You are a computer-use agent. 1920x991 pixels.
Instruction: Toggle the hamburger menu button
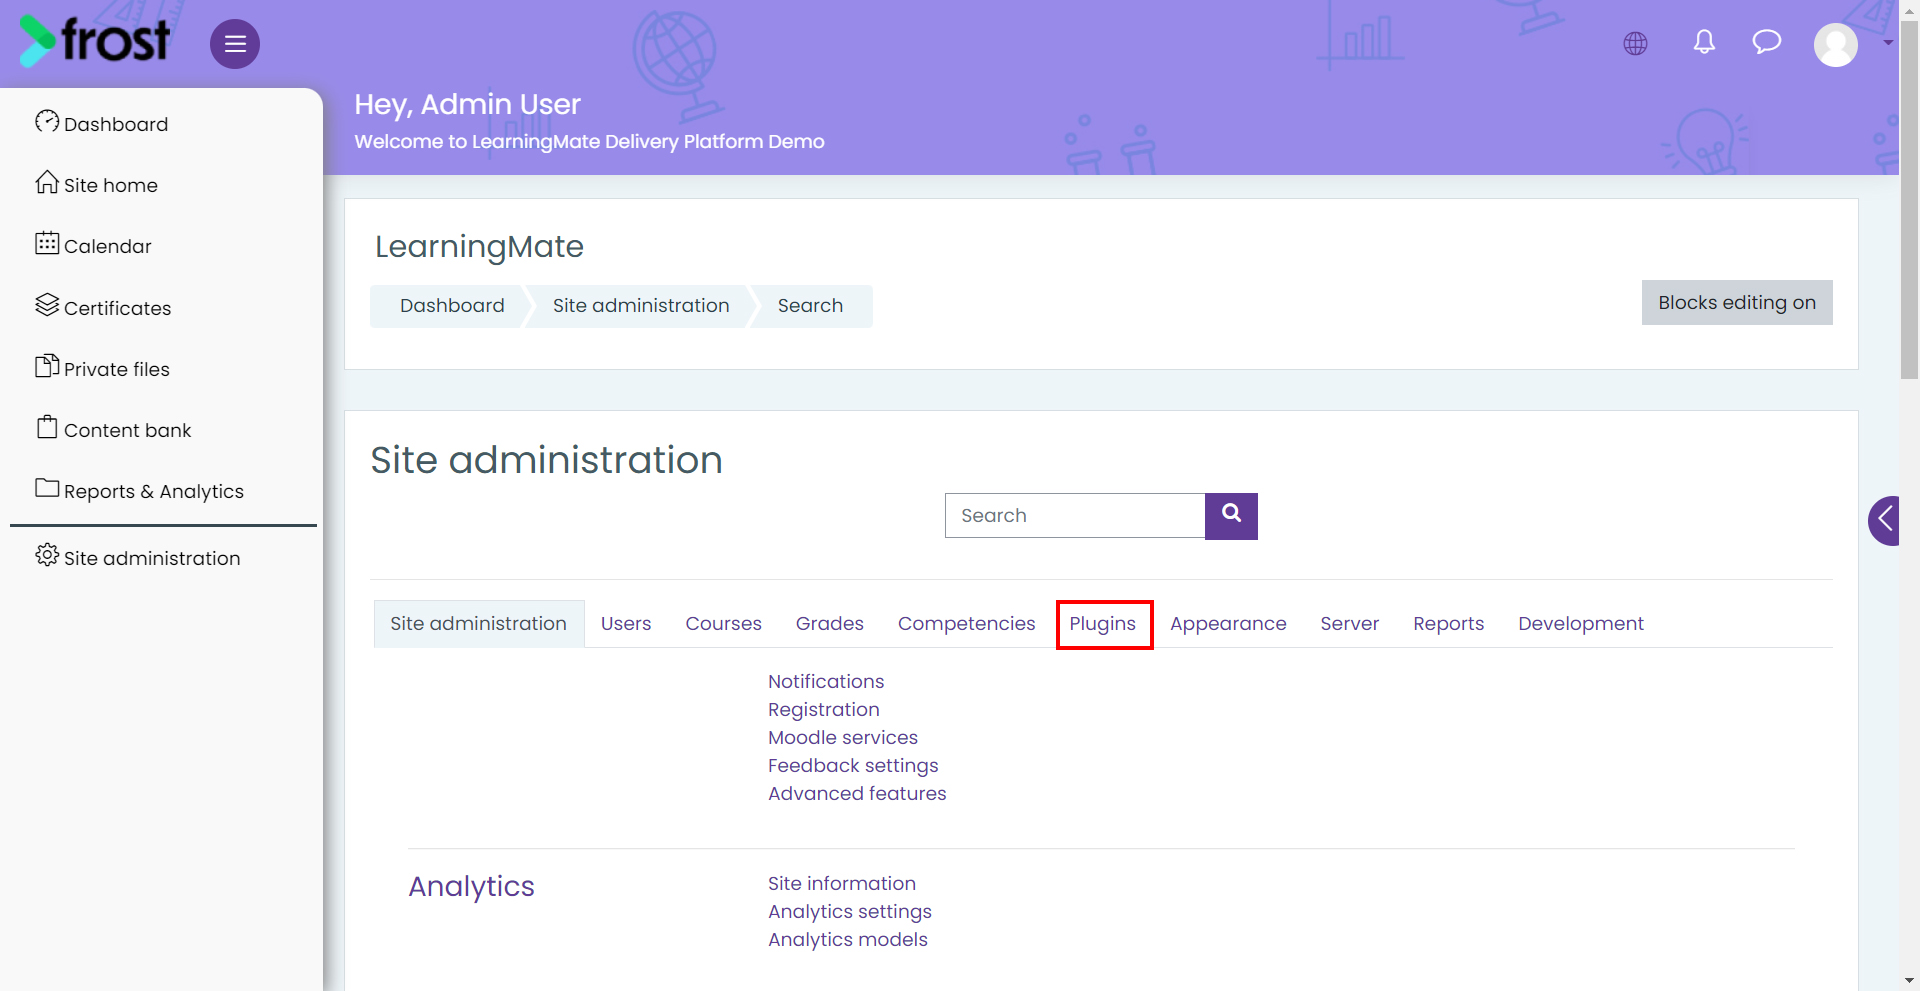tap(235, 44)
